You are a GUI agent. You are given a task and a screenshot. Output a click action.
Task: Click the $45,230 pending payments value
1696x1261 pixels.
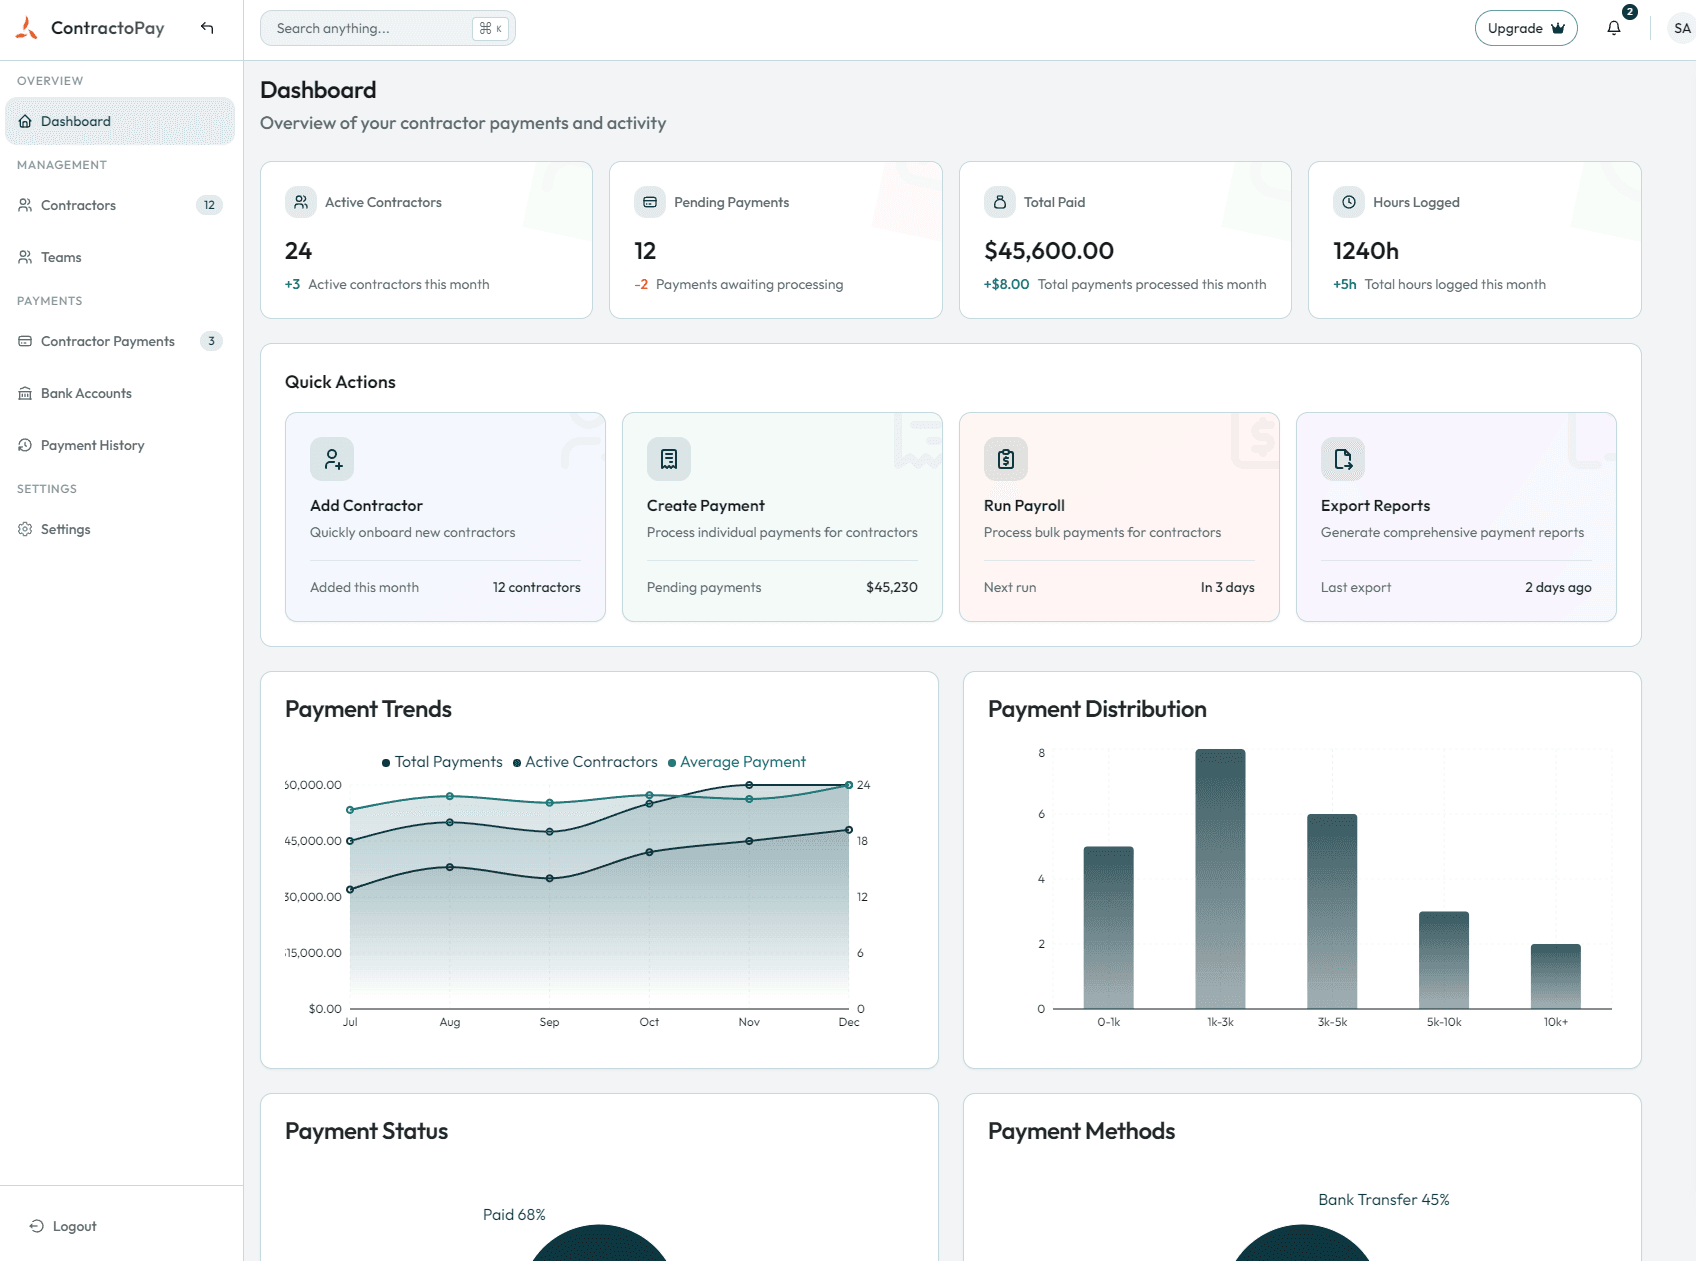click(x=892, y=587)
